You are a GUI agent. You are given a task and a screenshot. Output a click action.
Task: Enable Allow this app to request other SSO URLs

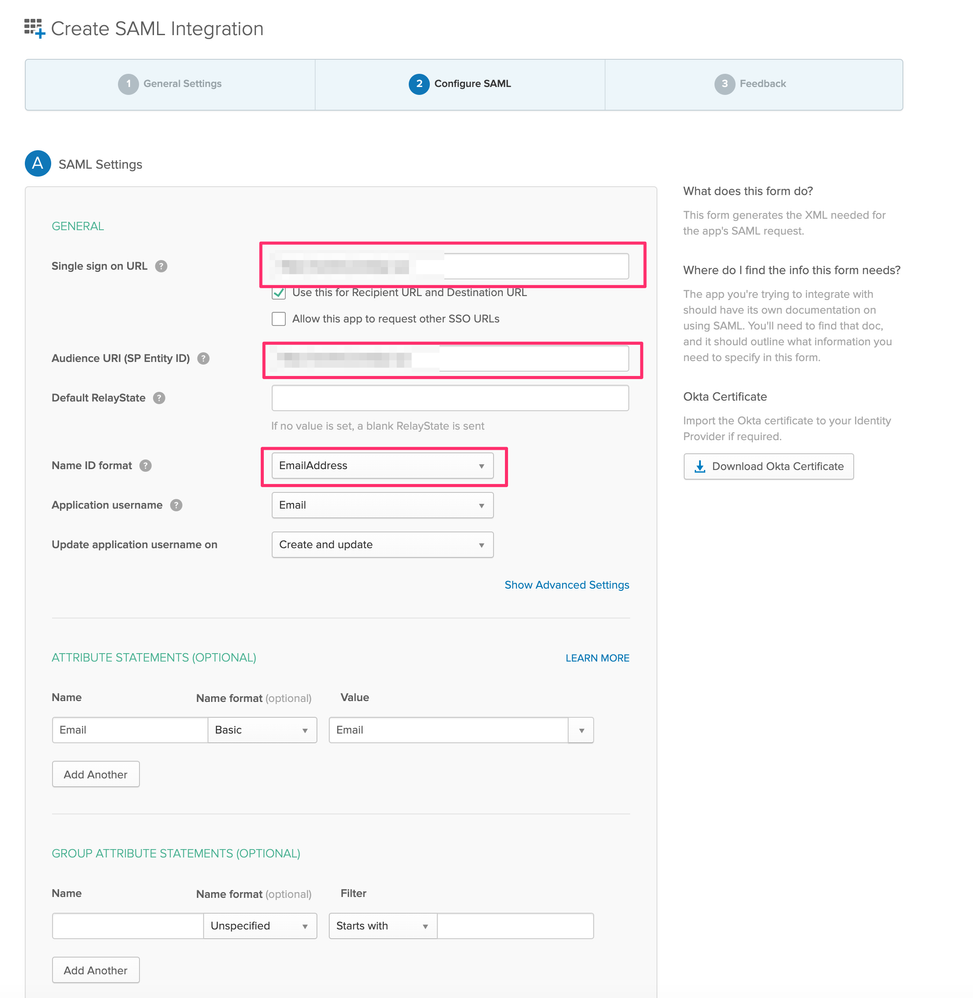pyautogui.click(x=279, y=319)
